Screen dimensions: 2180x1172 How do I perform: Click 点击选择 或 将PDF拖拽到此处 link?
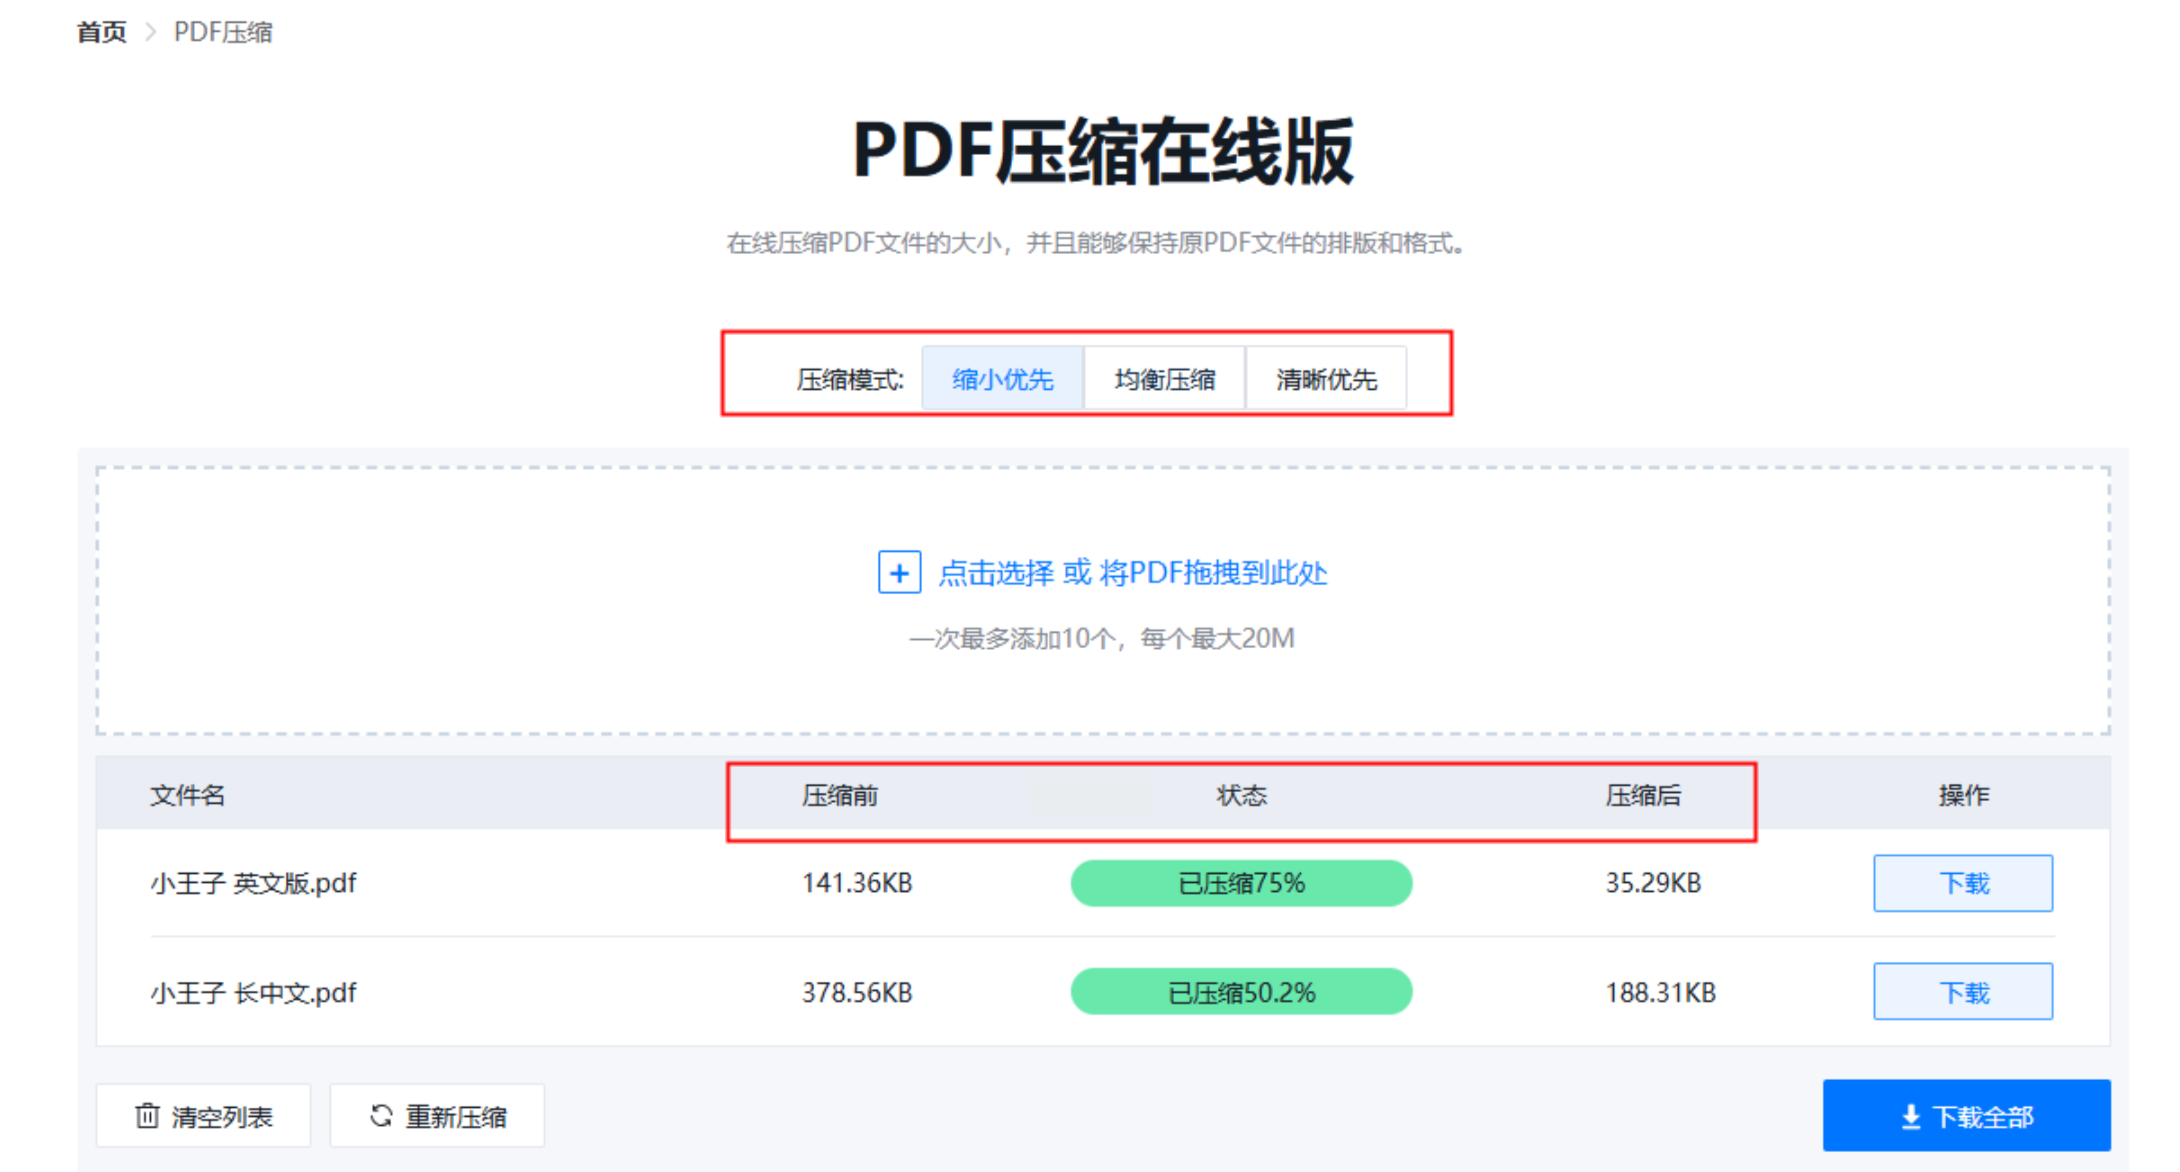tap(1132, 573)
